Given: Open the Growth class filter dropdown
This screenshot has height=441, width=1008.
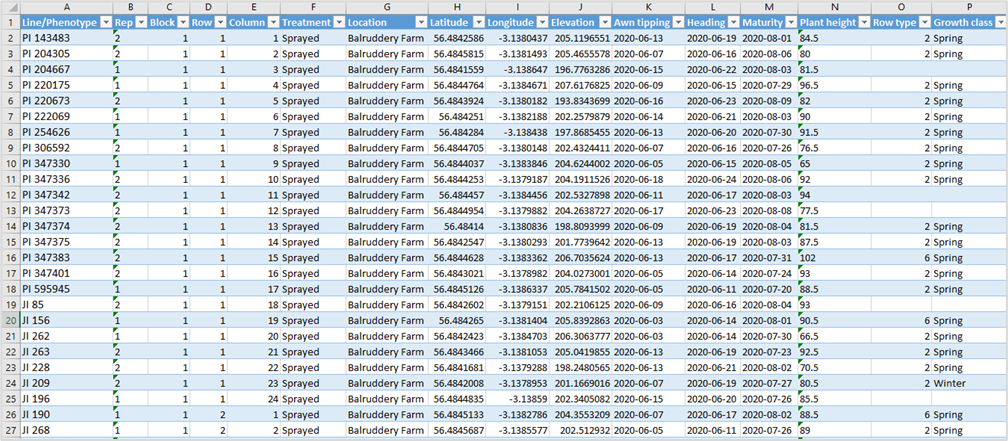Looking at the screenshot, I should click(1000, 22).
